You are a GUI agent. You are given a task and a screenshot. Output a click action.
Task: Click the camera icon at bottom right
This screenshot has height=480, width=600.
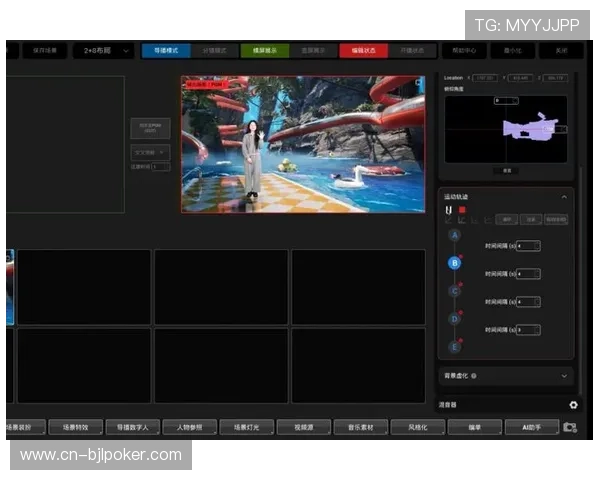pos(569,427)
